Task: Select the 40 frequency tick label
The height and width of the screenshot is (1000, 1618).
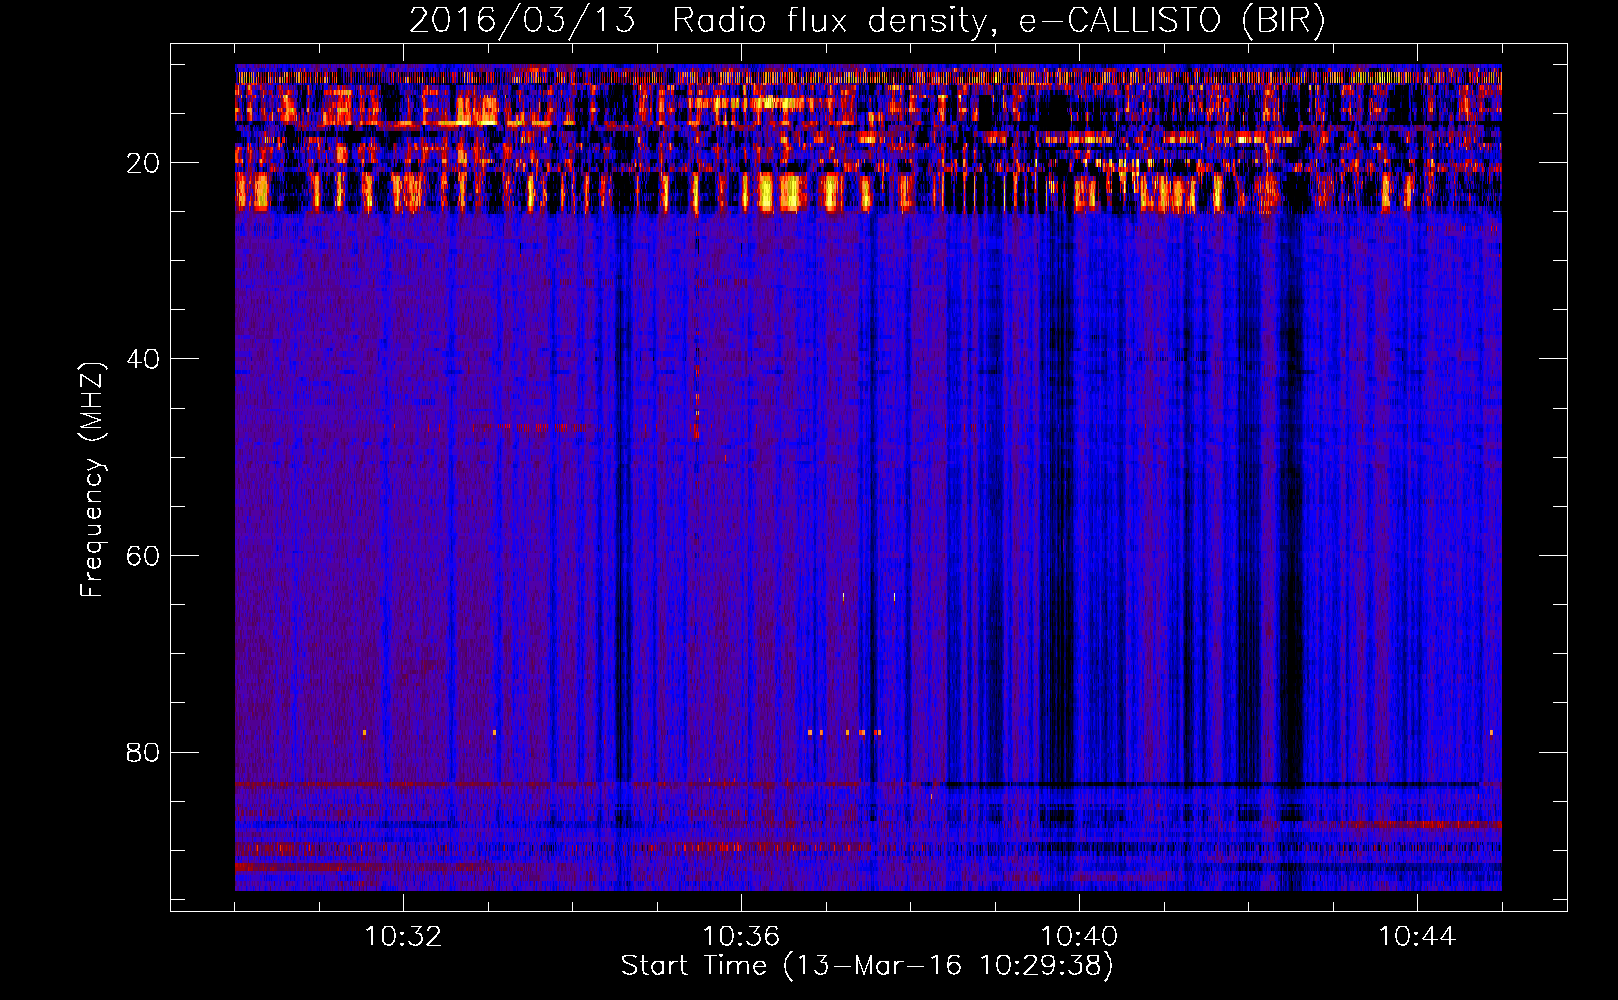Action: (143, 359)
